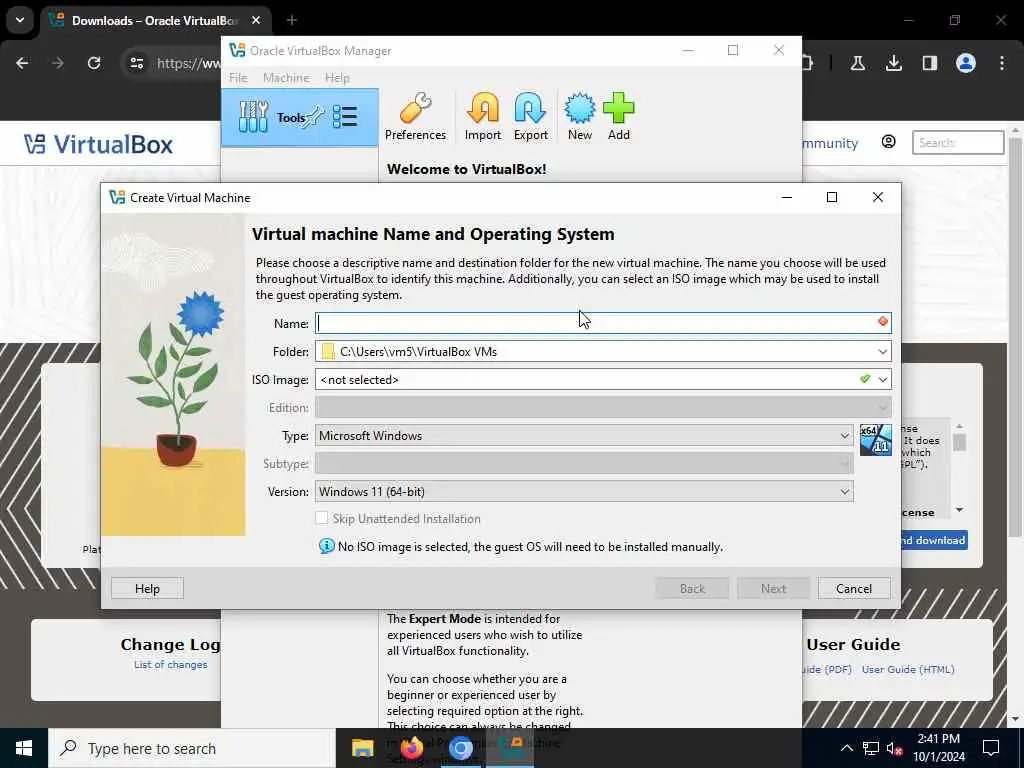This screenshot has width=1024, height=768.
Task: Click the Windows taskbar search box
Action: pos(193,748)
